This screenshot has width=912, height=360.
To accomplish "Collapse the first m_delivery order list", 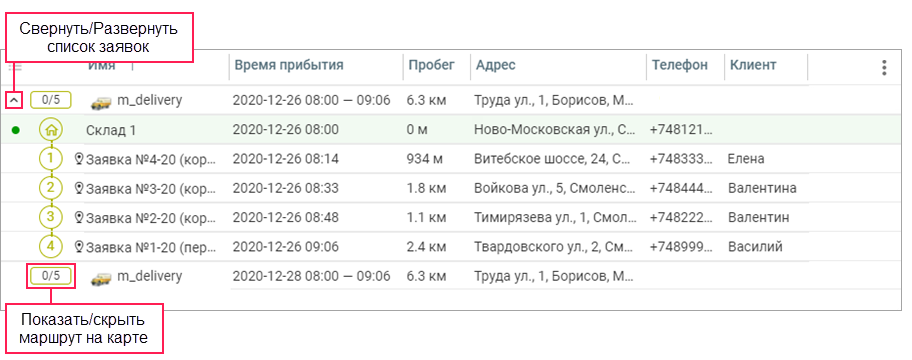I will point(15,101).
